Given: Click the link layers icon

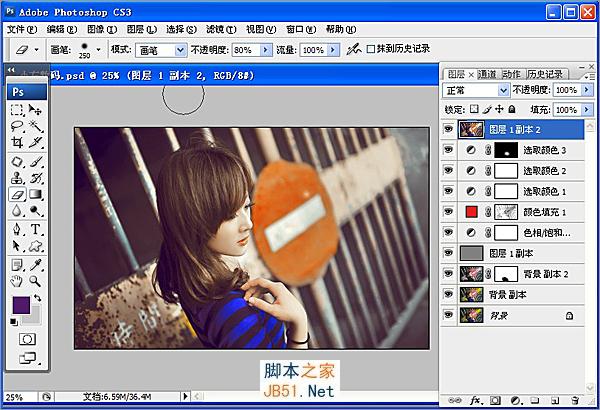Looking at the screenshot, I should point(454,400).
